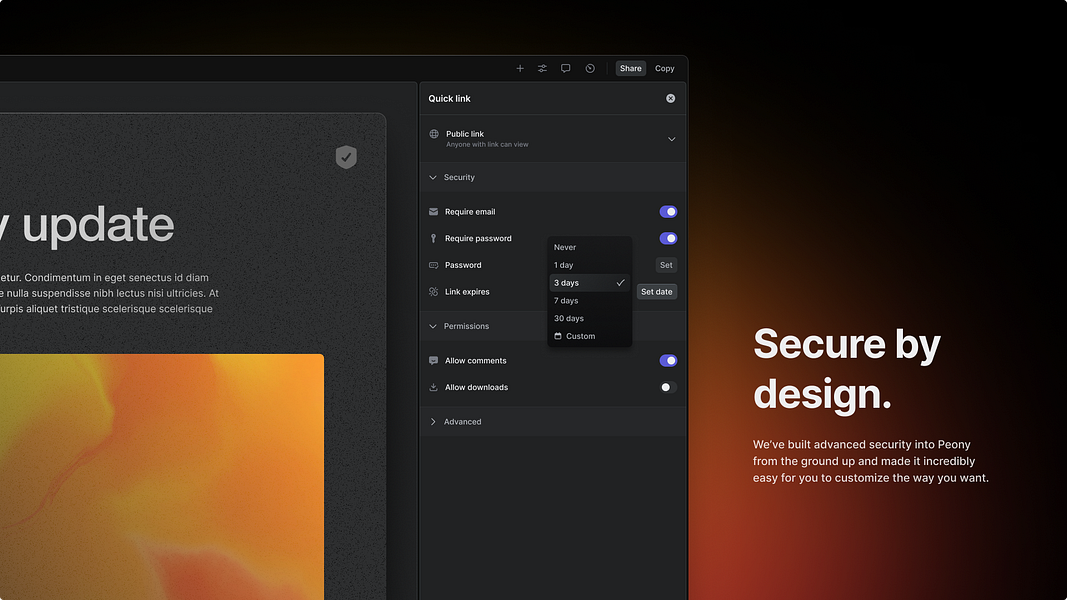1067x600 pixels.
Task: Click the checkmark next to 3 days
Action: click(621, 283)
